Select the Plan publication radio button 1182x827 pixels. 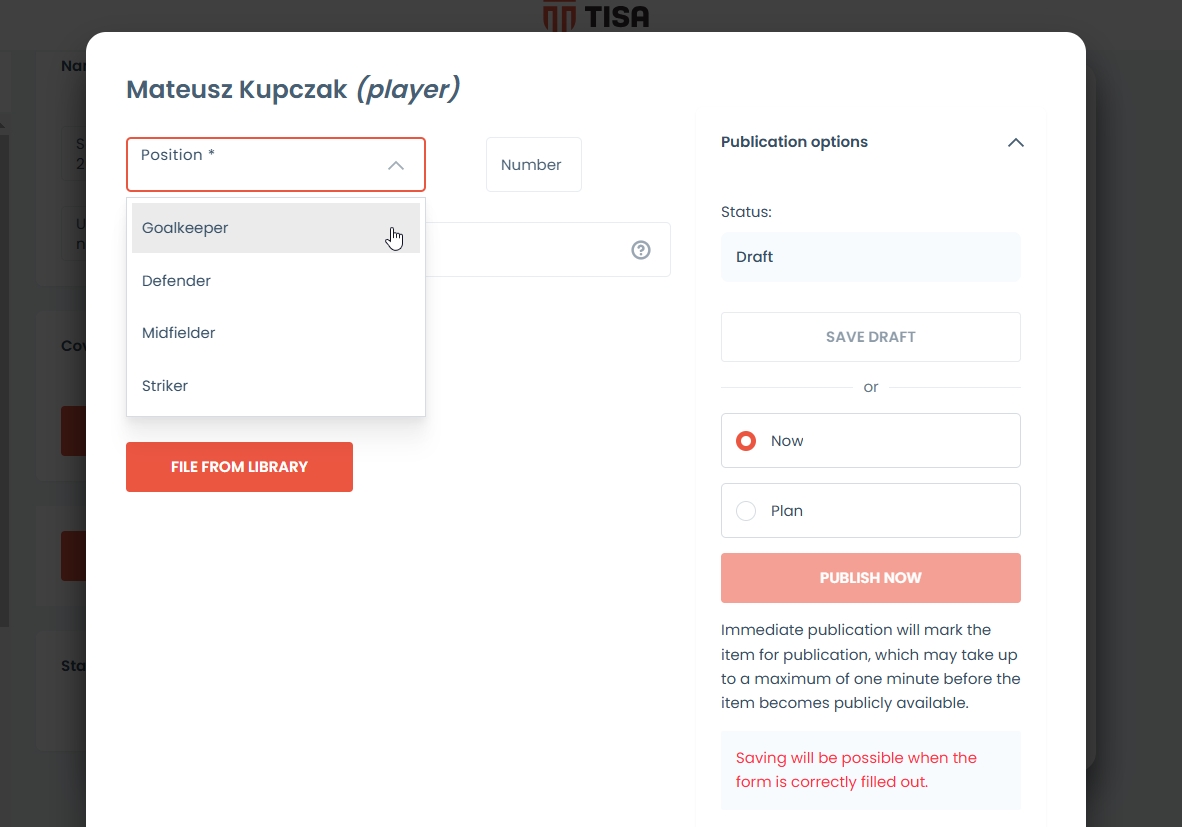746,511
